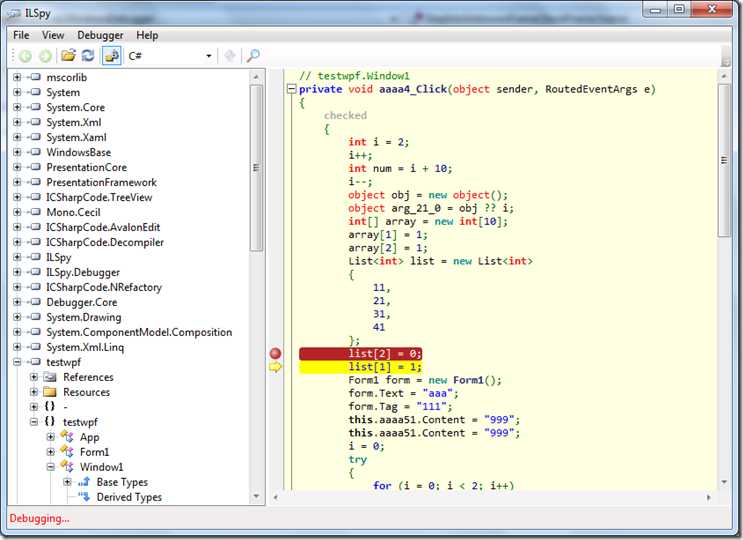
Task: Open search with the magnifier icon
Action: 253,56
